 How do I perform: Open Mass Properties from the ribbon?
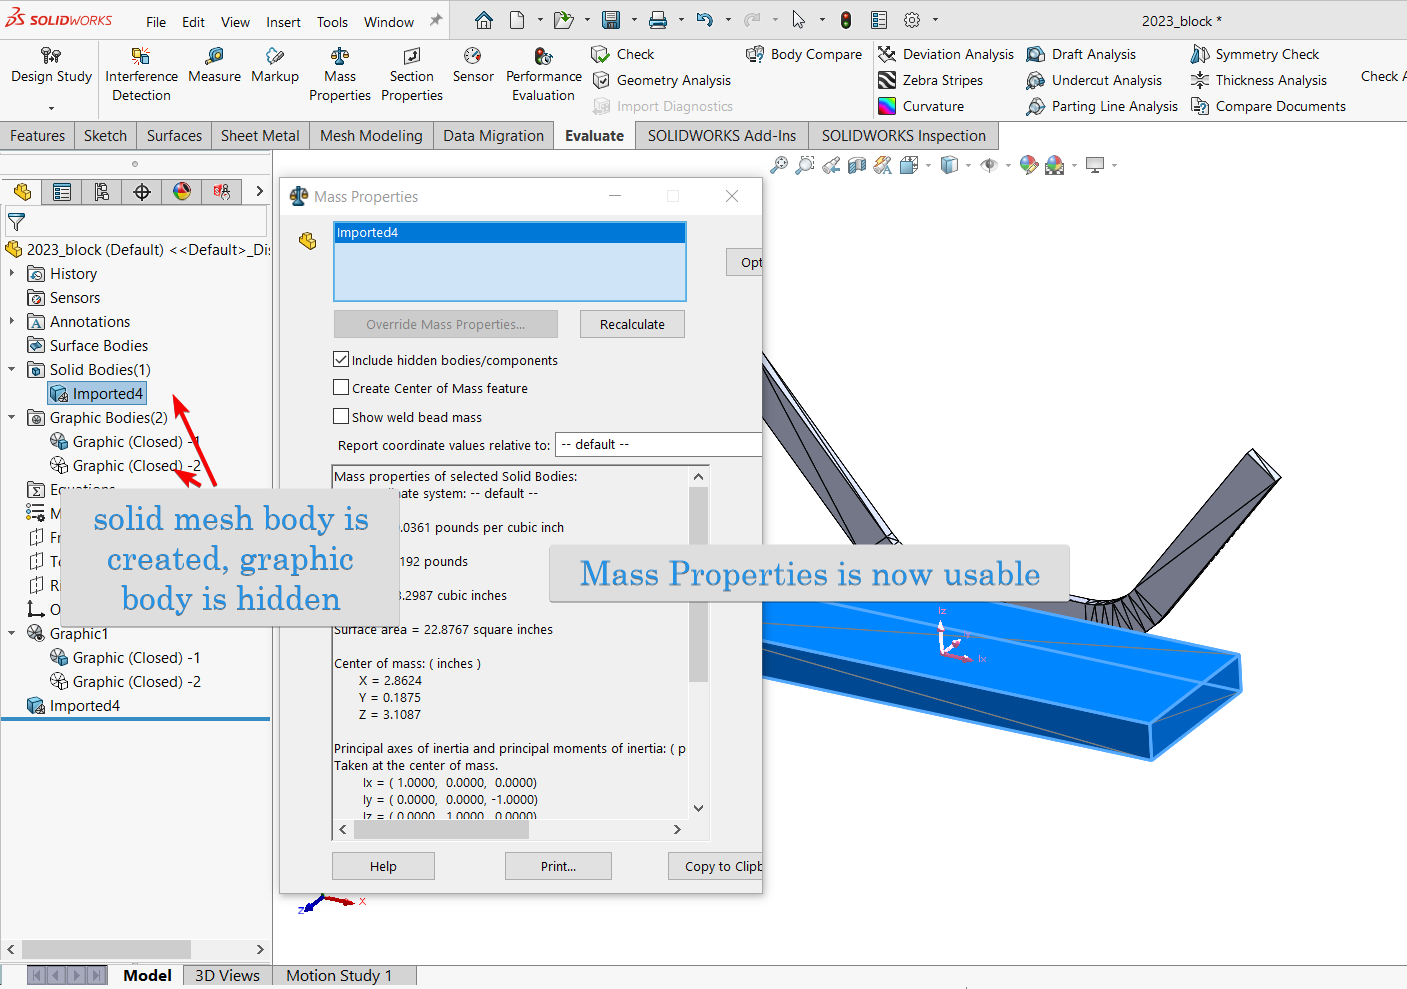pyautogui.click(x=340, y=74)
